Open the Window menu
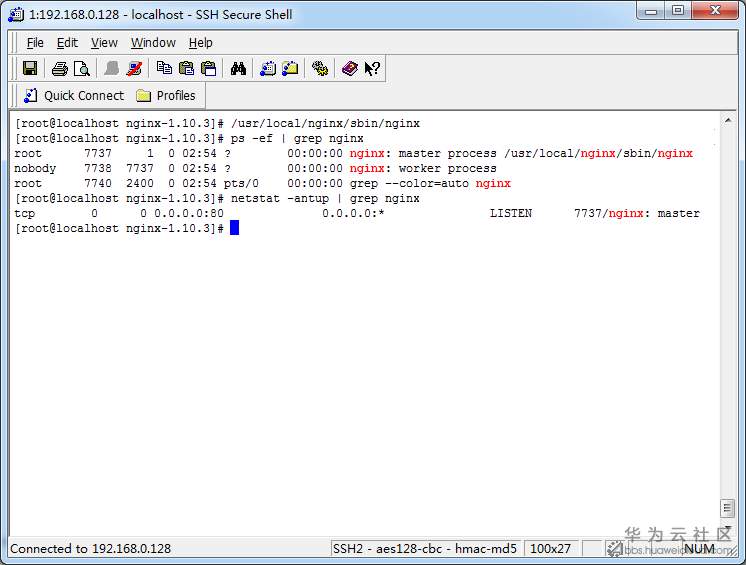The height and width of the screenshot is (565, 746). (x=153, y=43)
